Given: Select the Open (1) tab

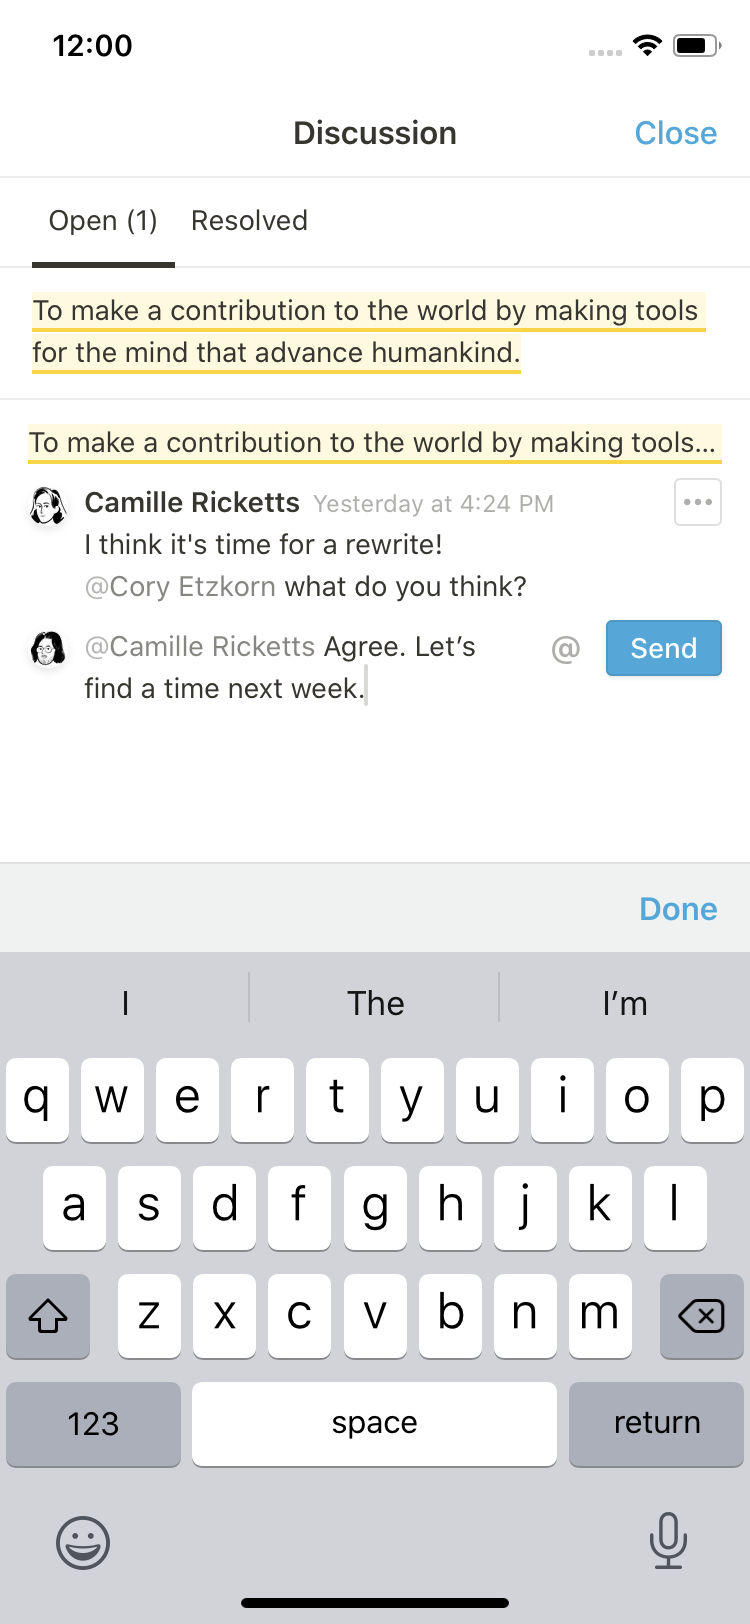Looking at the screenshot, I should (x=103, y=221).
